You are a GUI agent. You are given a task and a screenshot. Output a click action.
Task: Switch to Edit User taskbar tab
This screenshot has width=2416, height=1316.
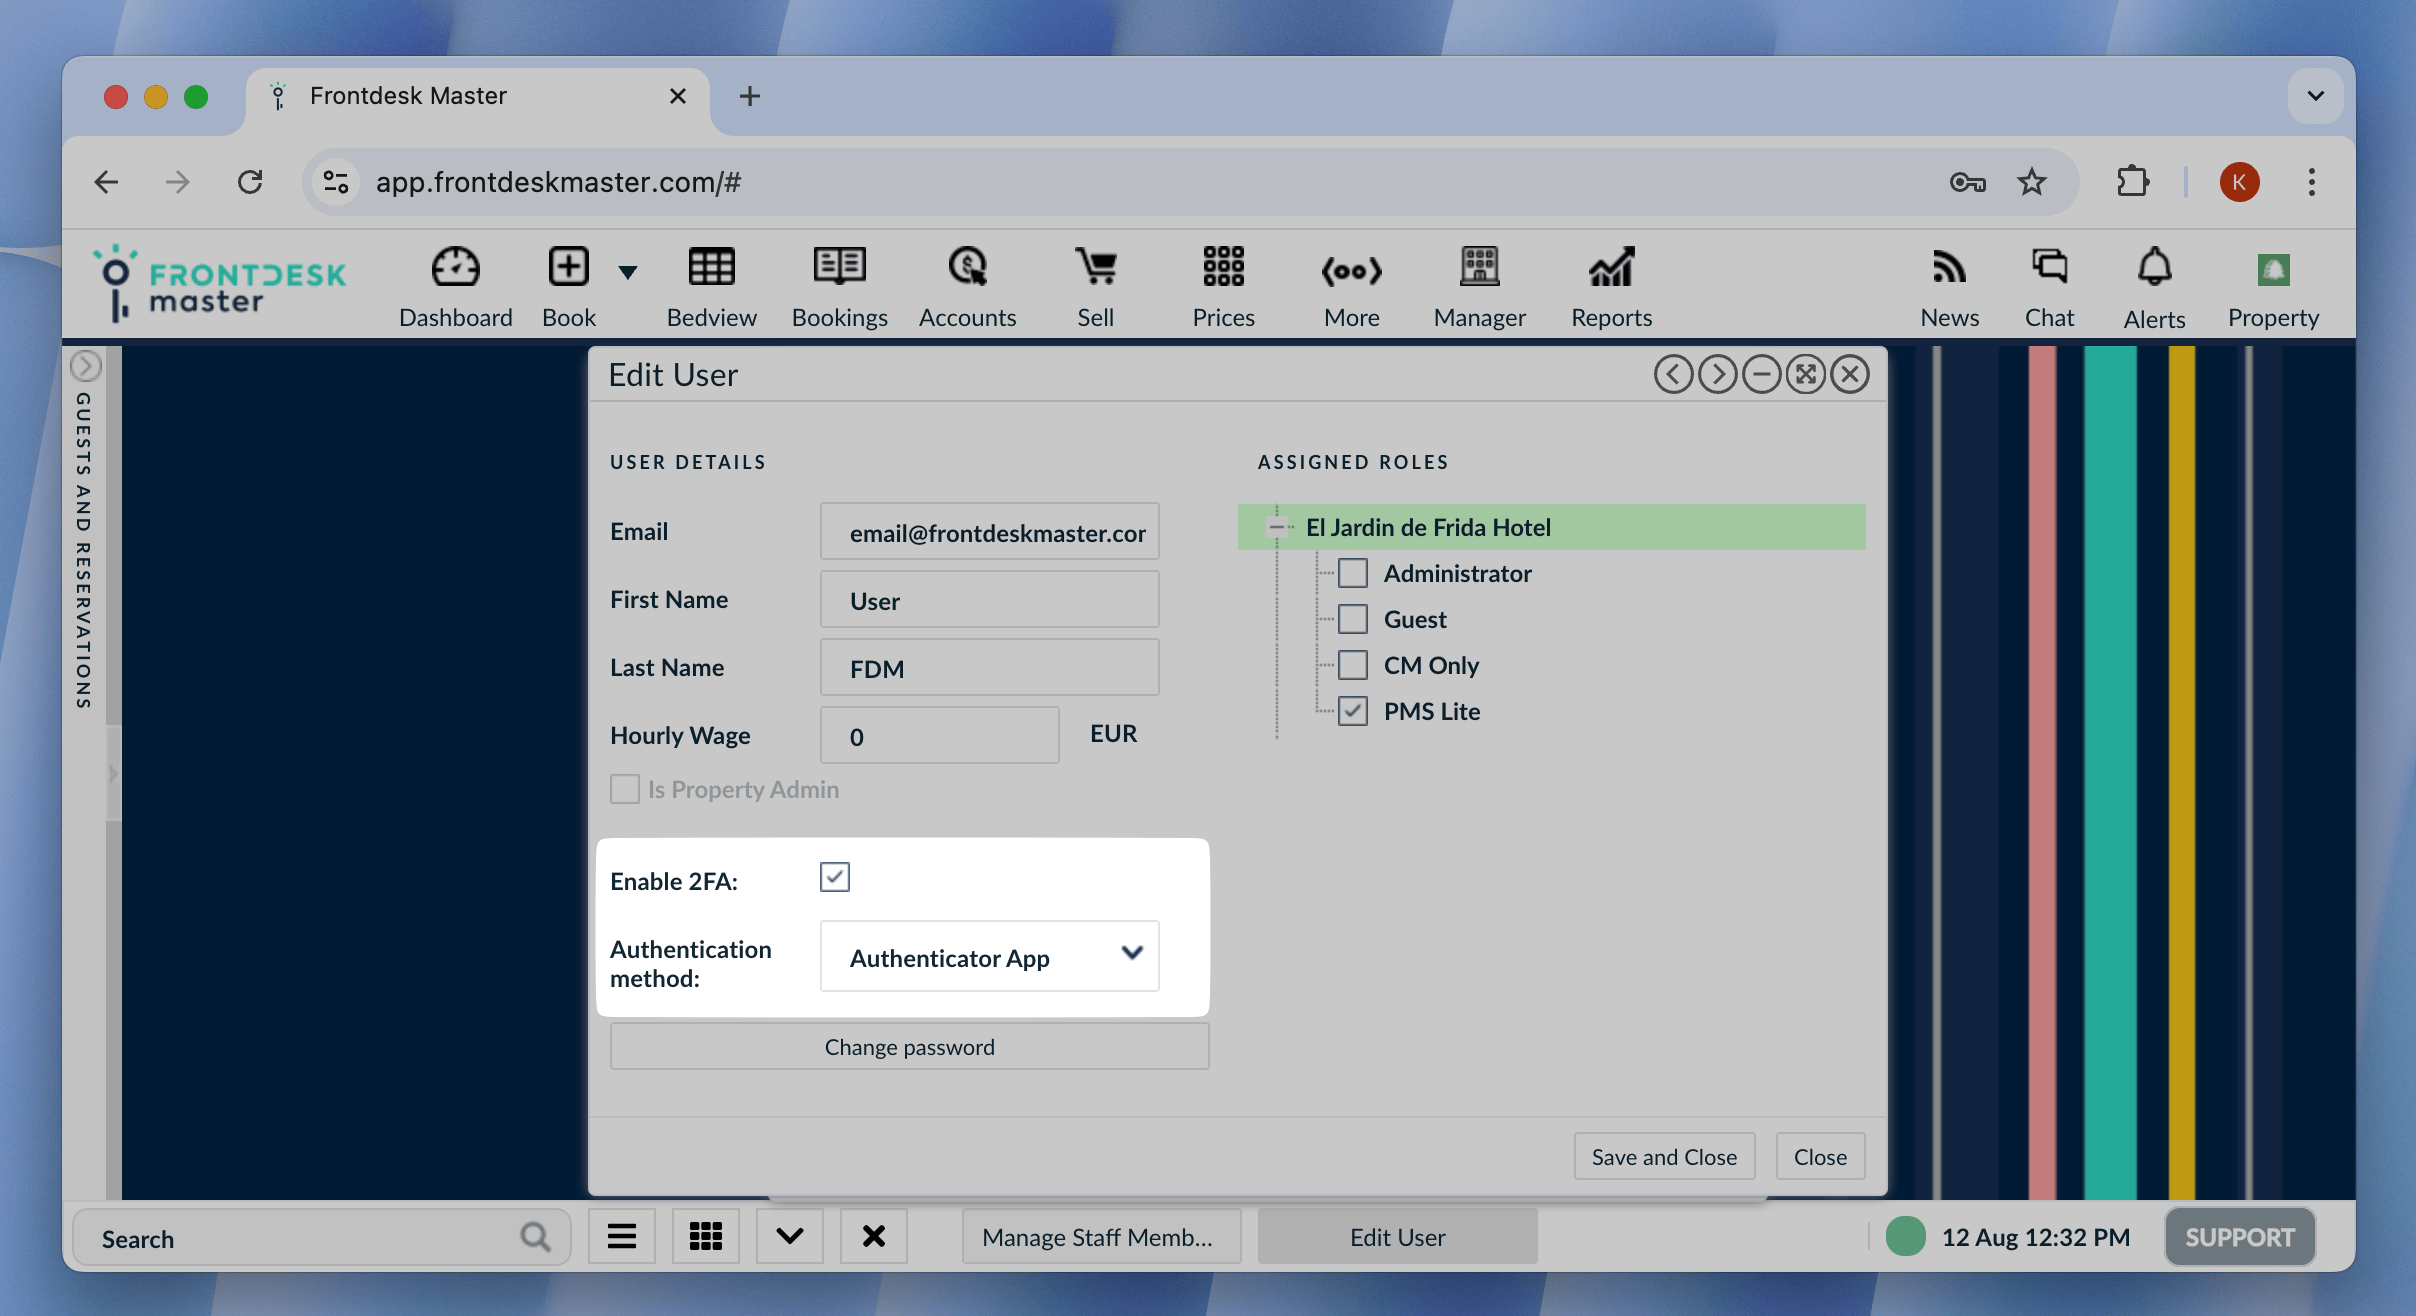(x=1397, y=1237)
